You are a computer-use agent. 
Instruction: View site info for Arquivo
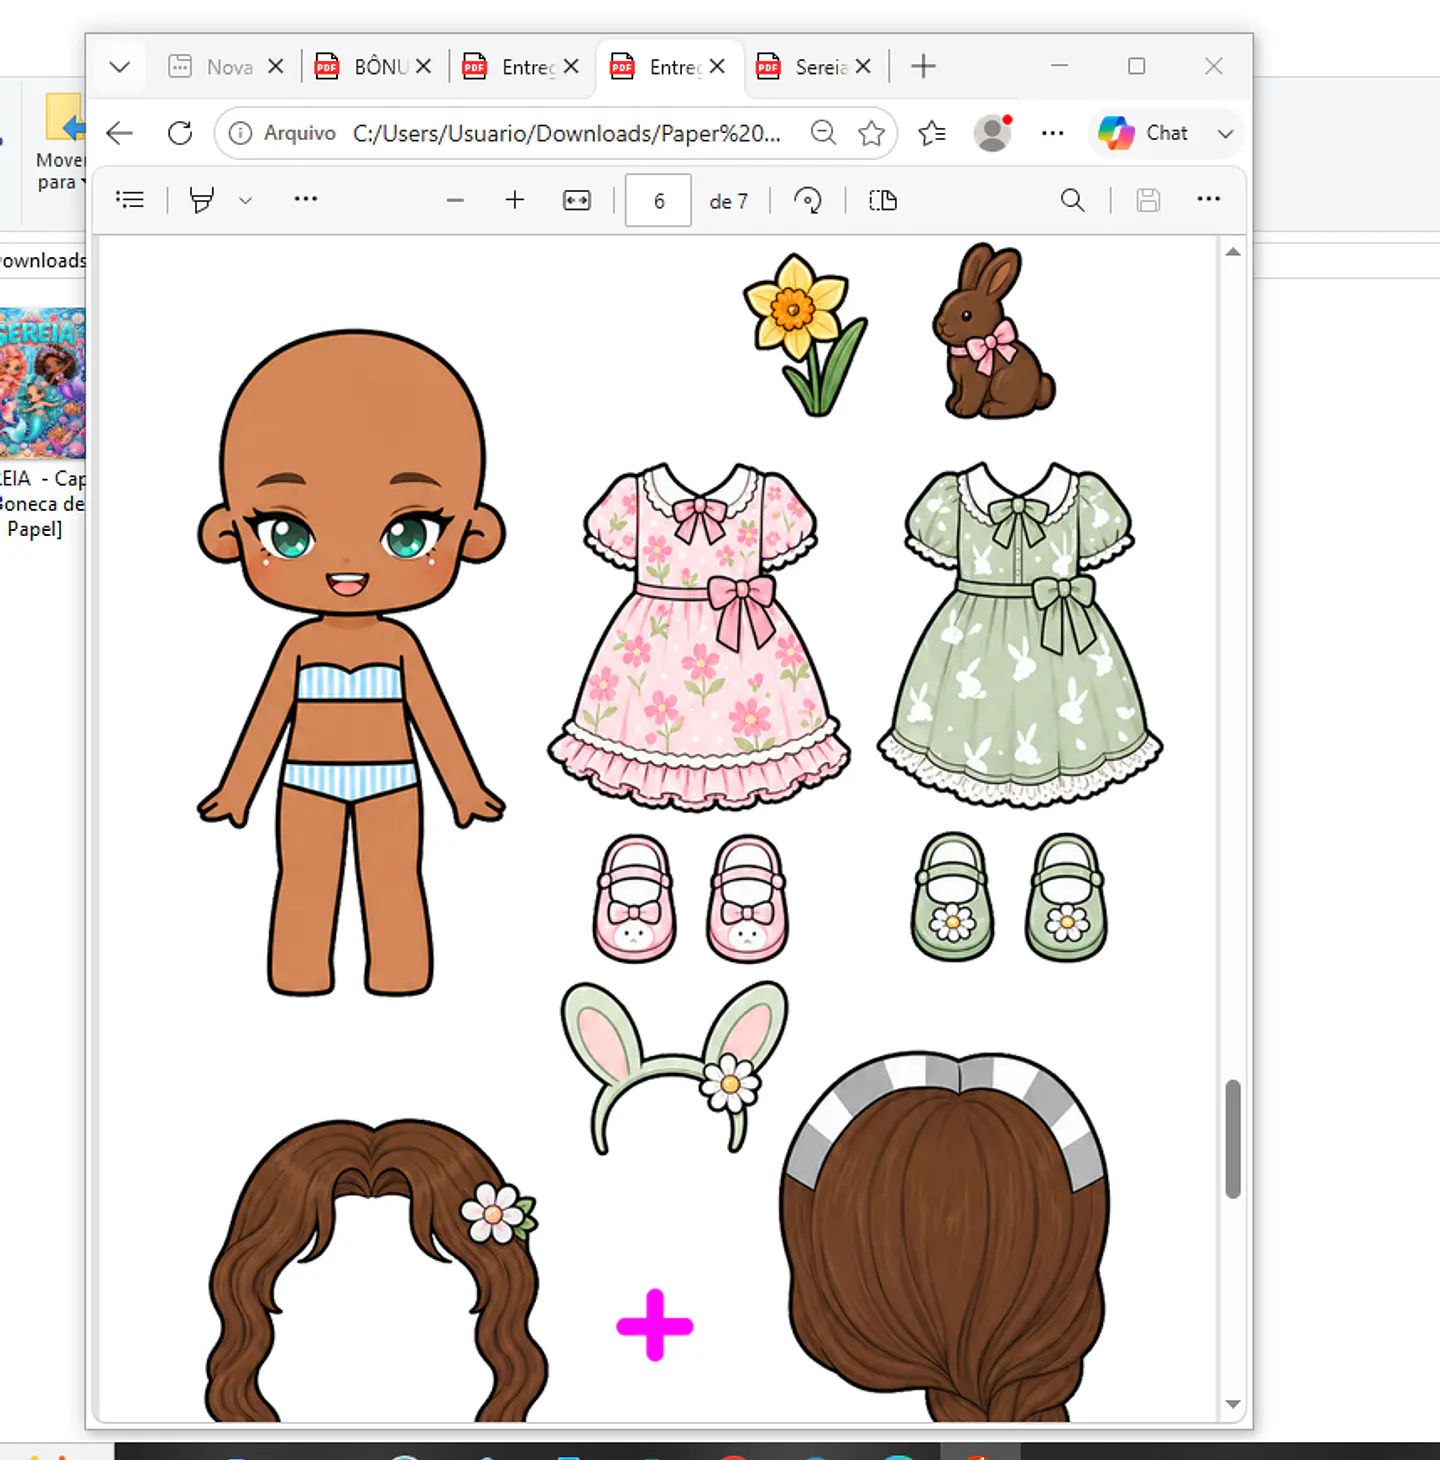(x=282, y=133)
